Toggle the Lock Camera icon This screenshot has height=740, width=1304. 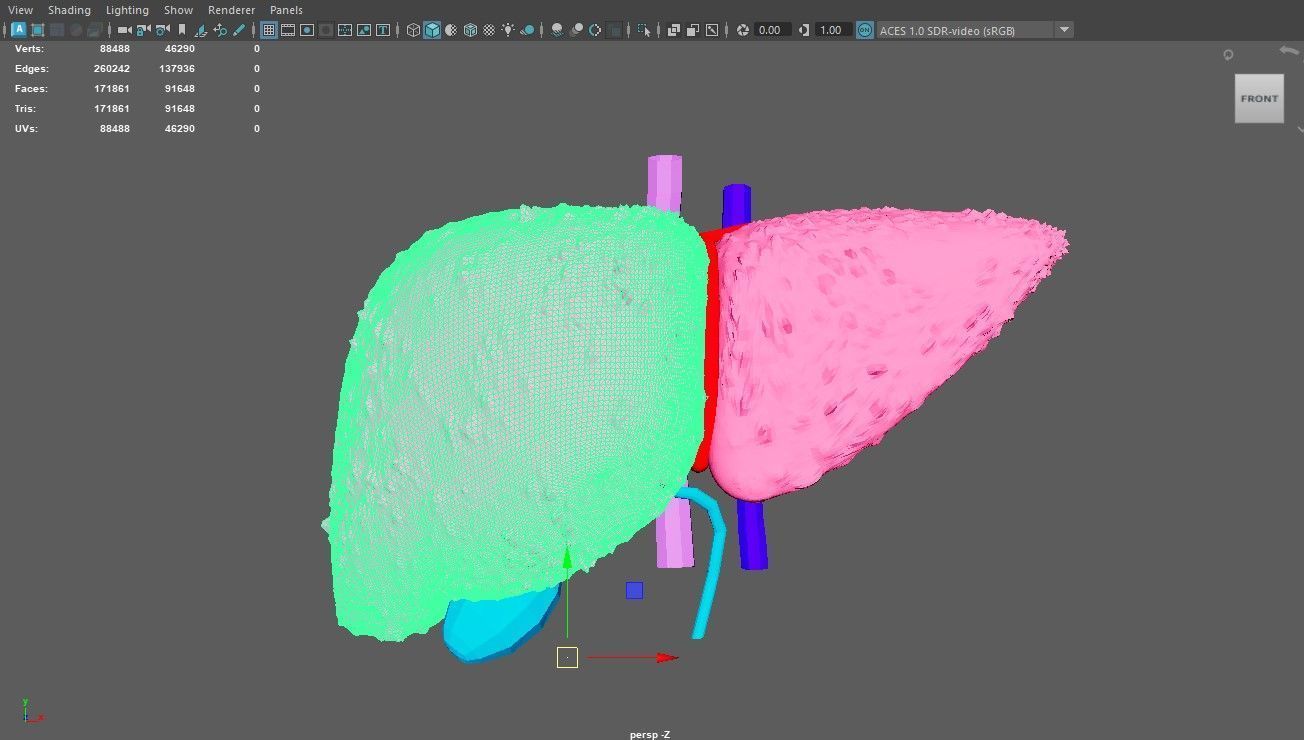click(x=143, y=30)
